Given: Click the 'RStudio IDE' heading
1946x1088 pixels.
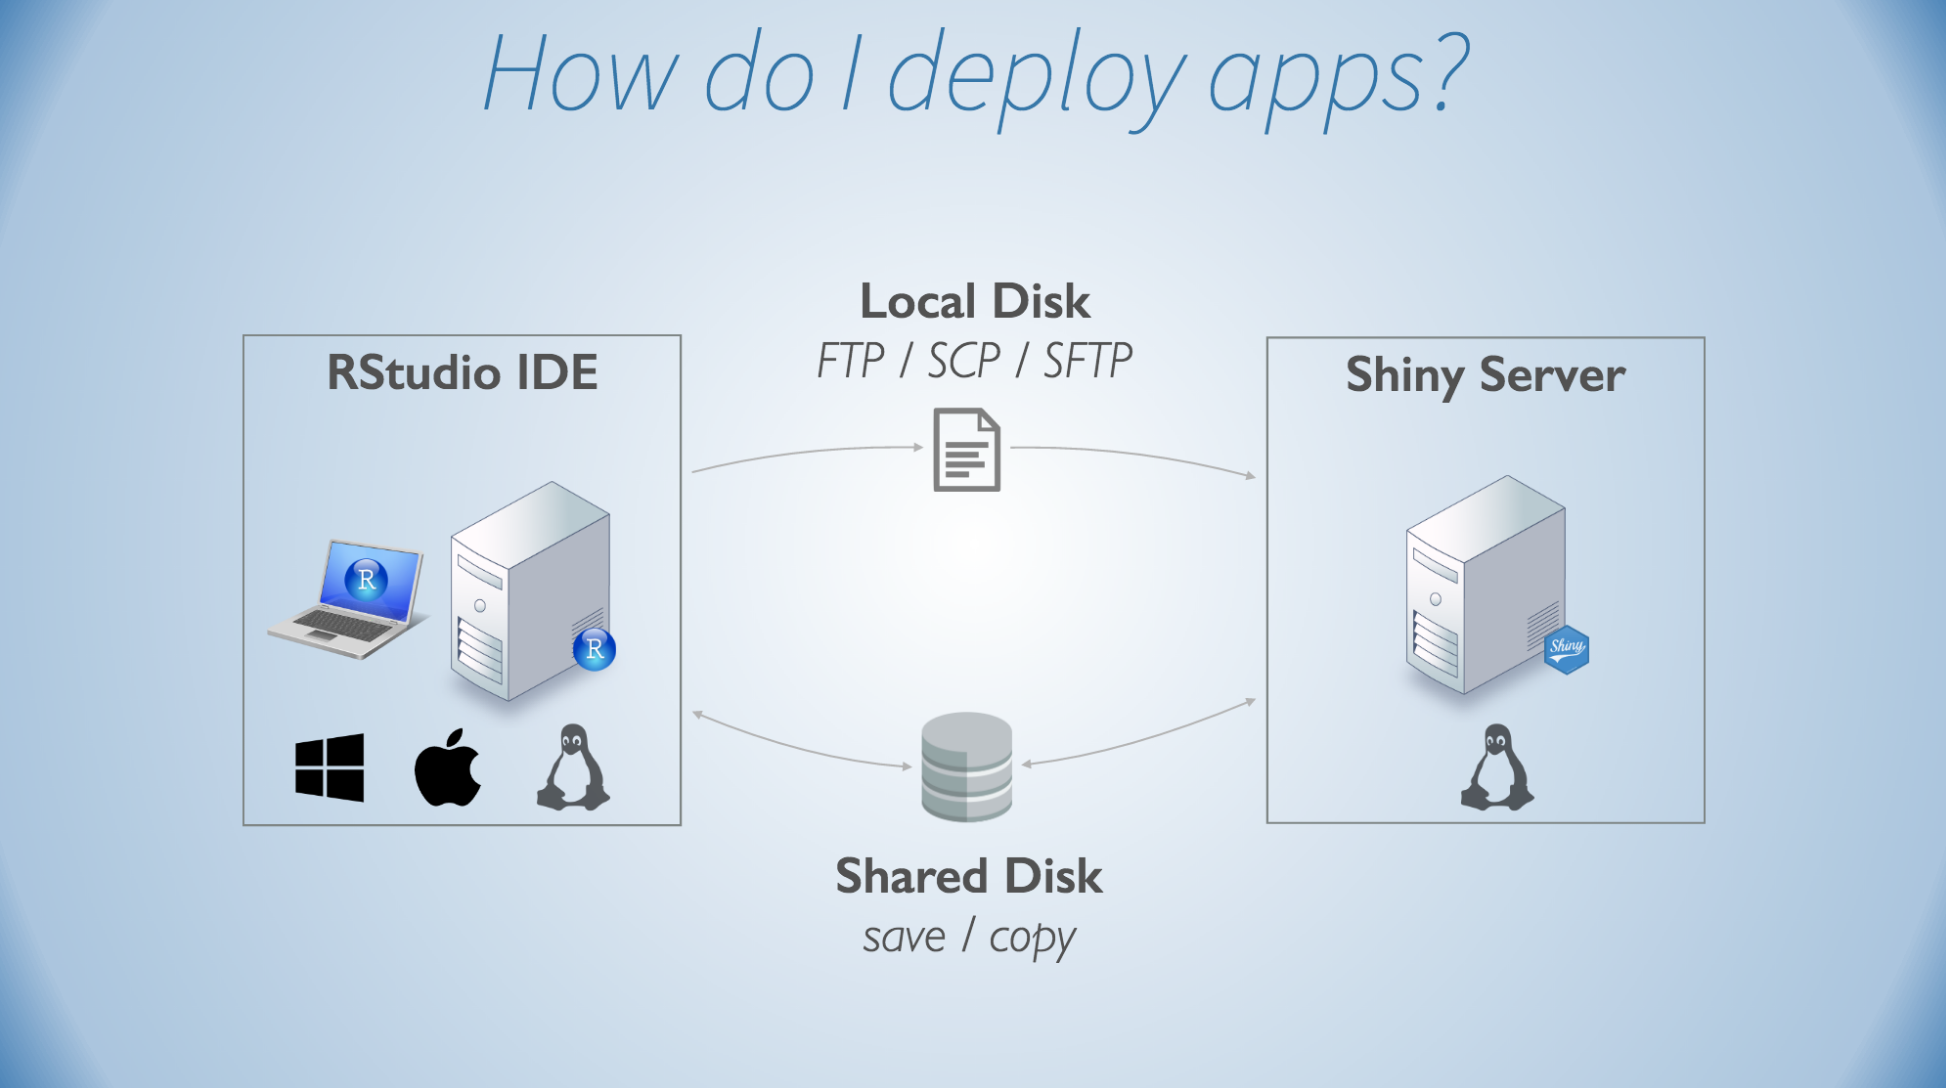Looking at the screenshot, I should pos(462,373).
